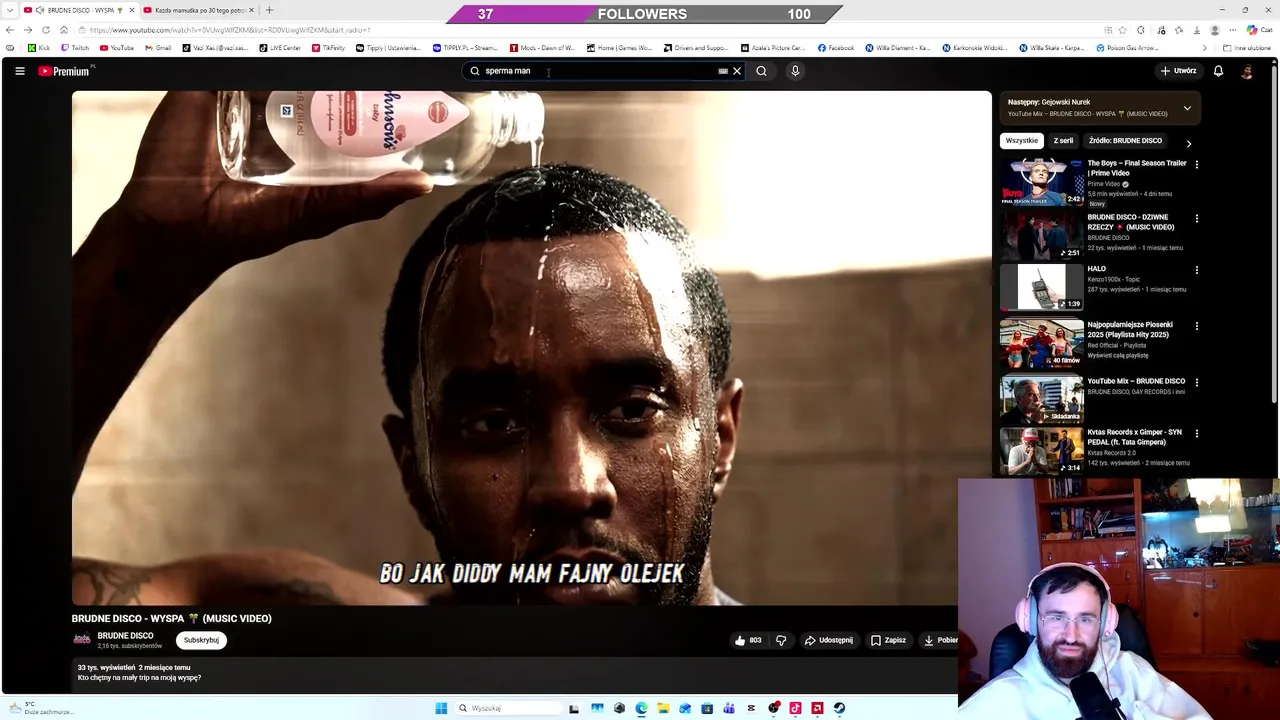The width and height of the screenshot is (1280, 720).
Task: Click the taskbar Wyszukaj search box
Action: click(x=507, y=708)
